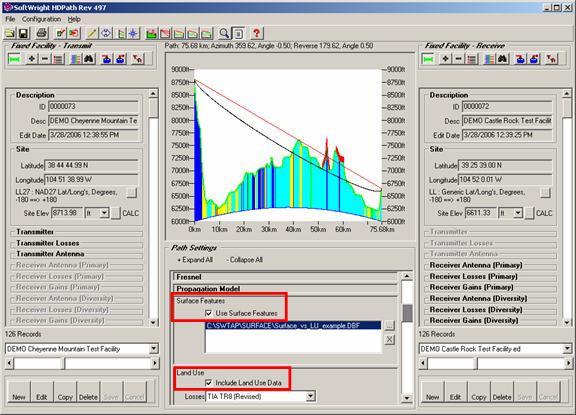Screen dimensions: 576x415
Task: Click the Print toolbar icon
Action: pyautogui.click(x=42, y=34)
